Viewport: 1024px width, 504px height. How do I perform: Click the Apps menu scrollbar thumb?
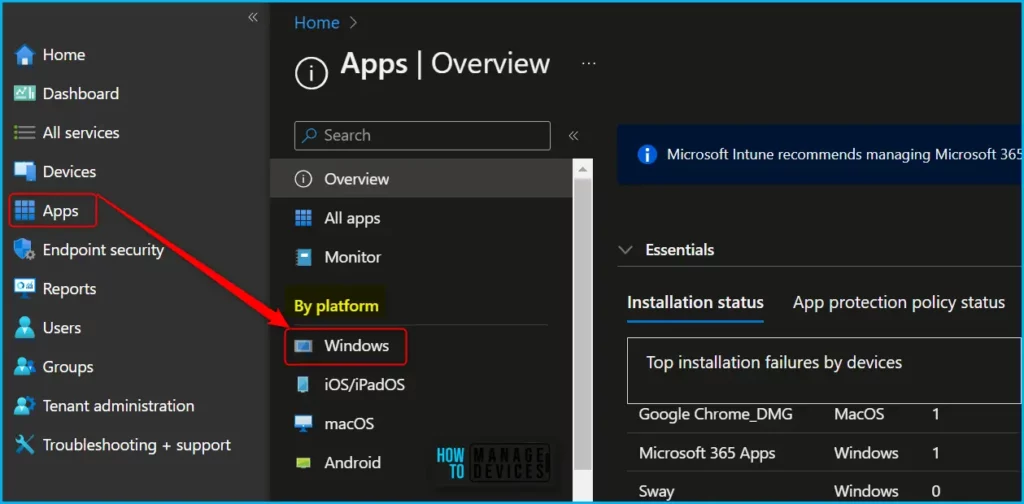click(583, 323)
